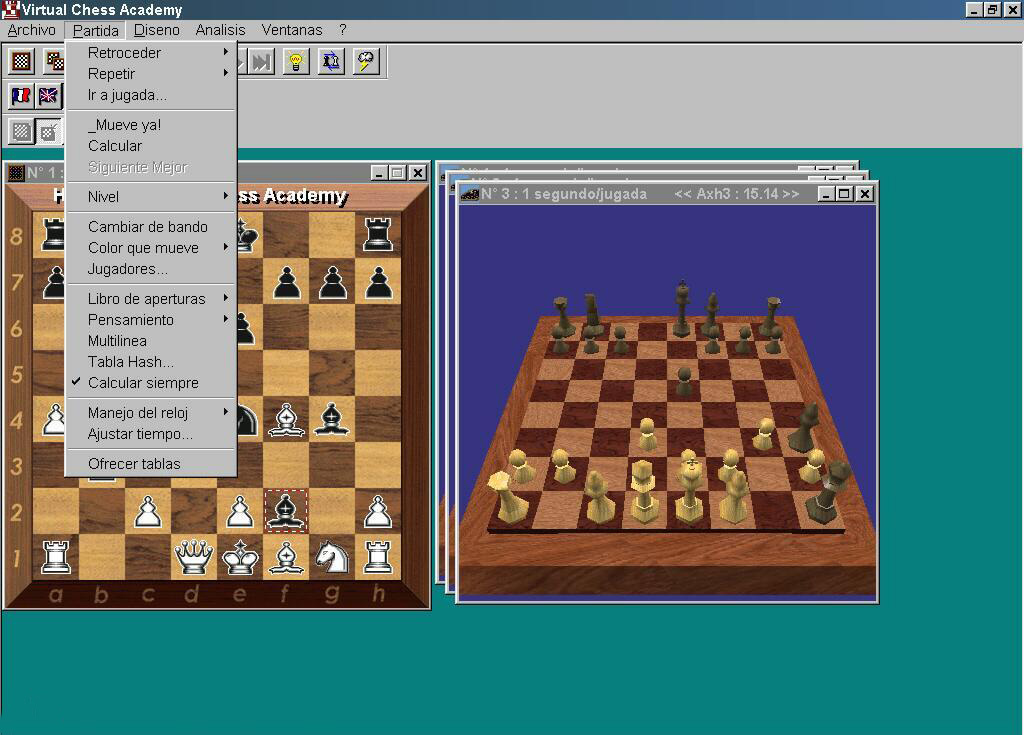1024x735 pixels.
Task: Open the Ventanas menu
Action: (x=292, y=30)
